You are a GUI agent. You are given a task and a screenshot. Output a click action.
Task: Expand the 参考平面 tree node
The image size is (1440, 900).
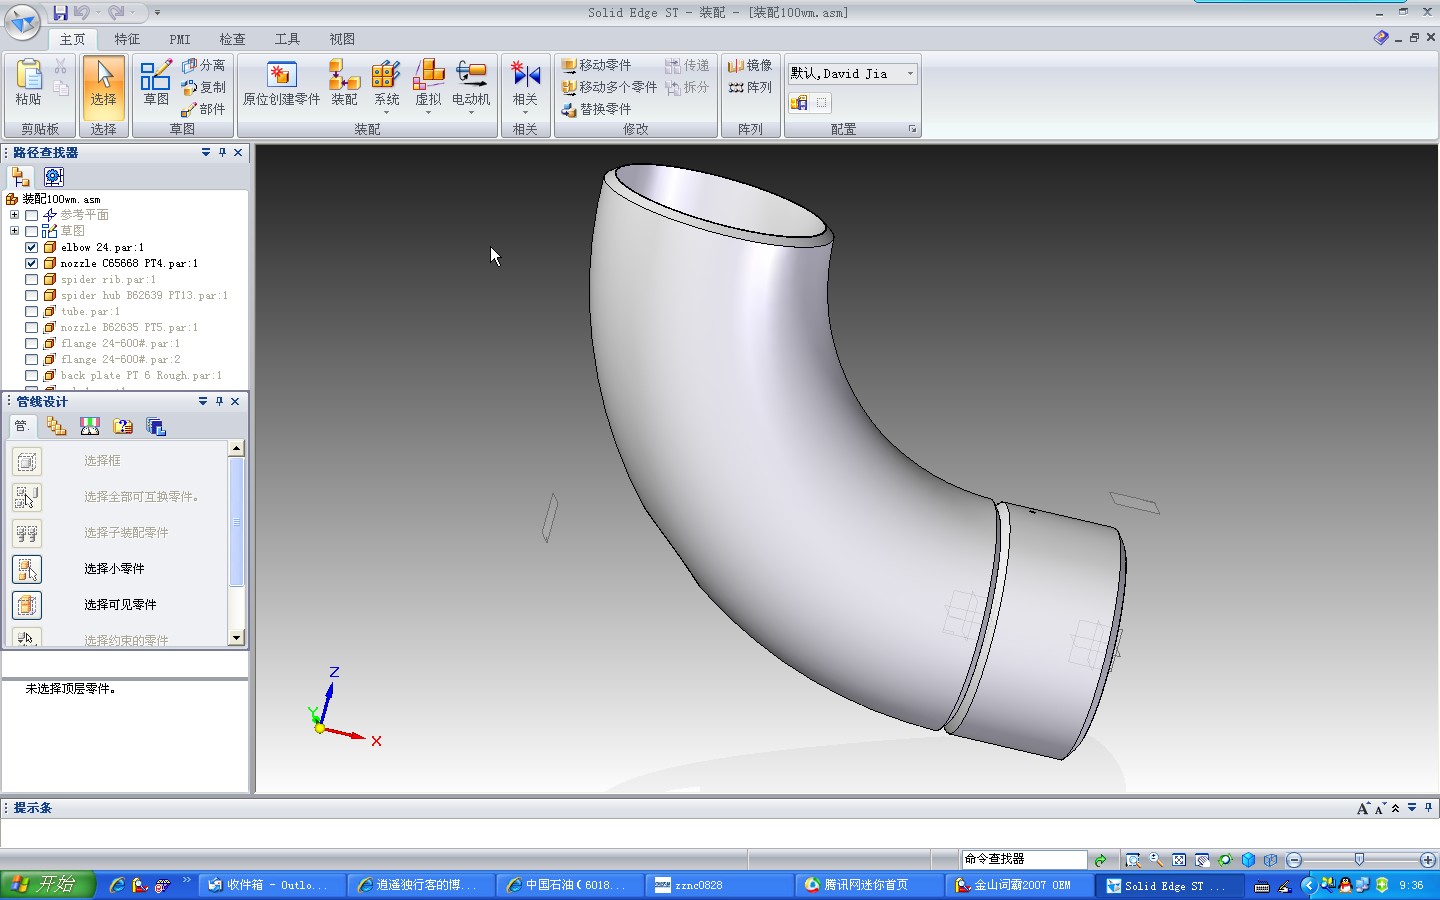[x=14, y=215]
